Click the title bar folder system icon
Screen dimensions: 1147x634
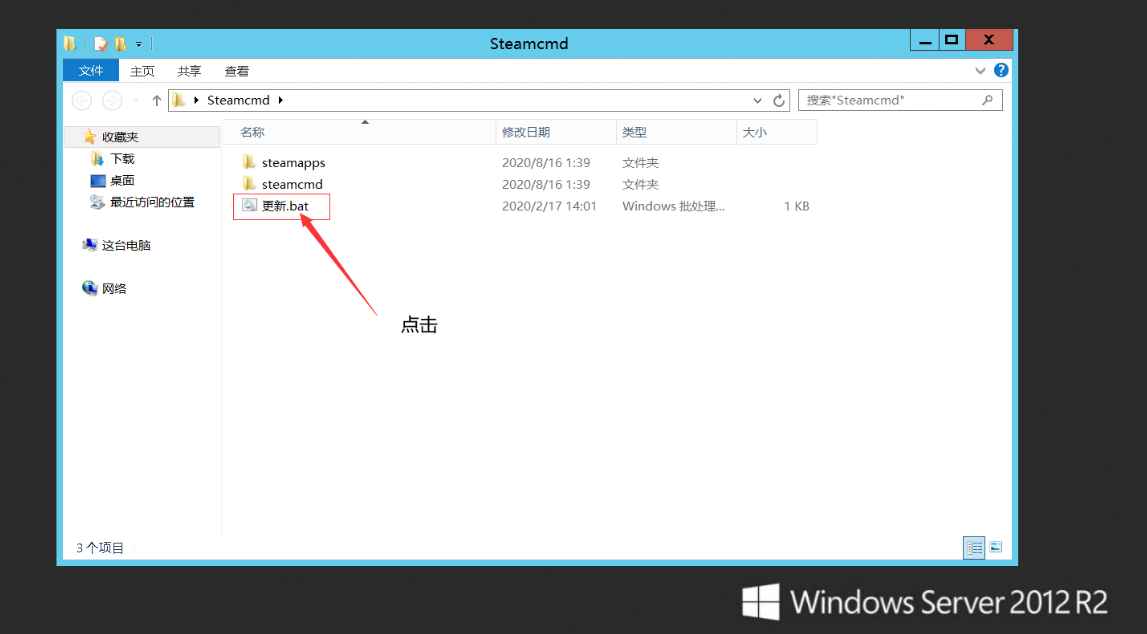[x=70, y=44]
